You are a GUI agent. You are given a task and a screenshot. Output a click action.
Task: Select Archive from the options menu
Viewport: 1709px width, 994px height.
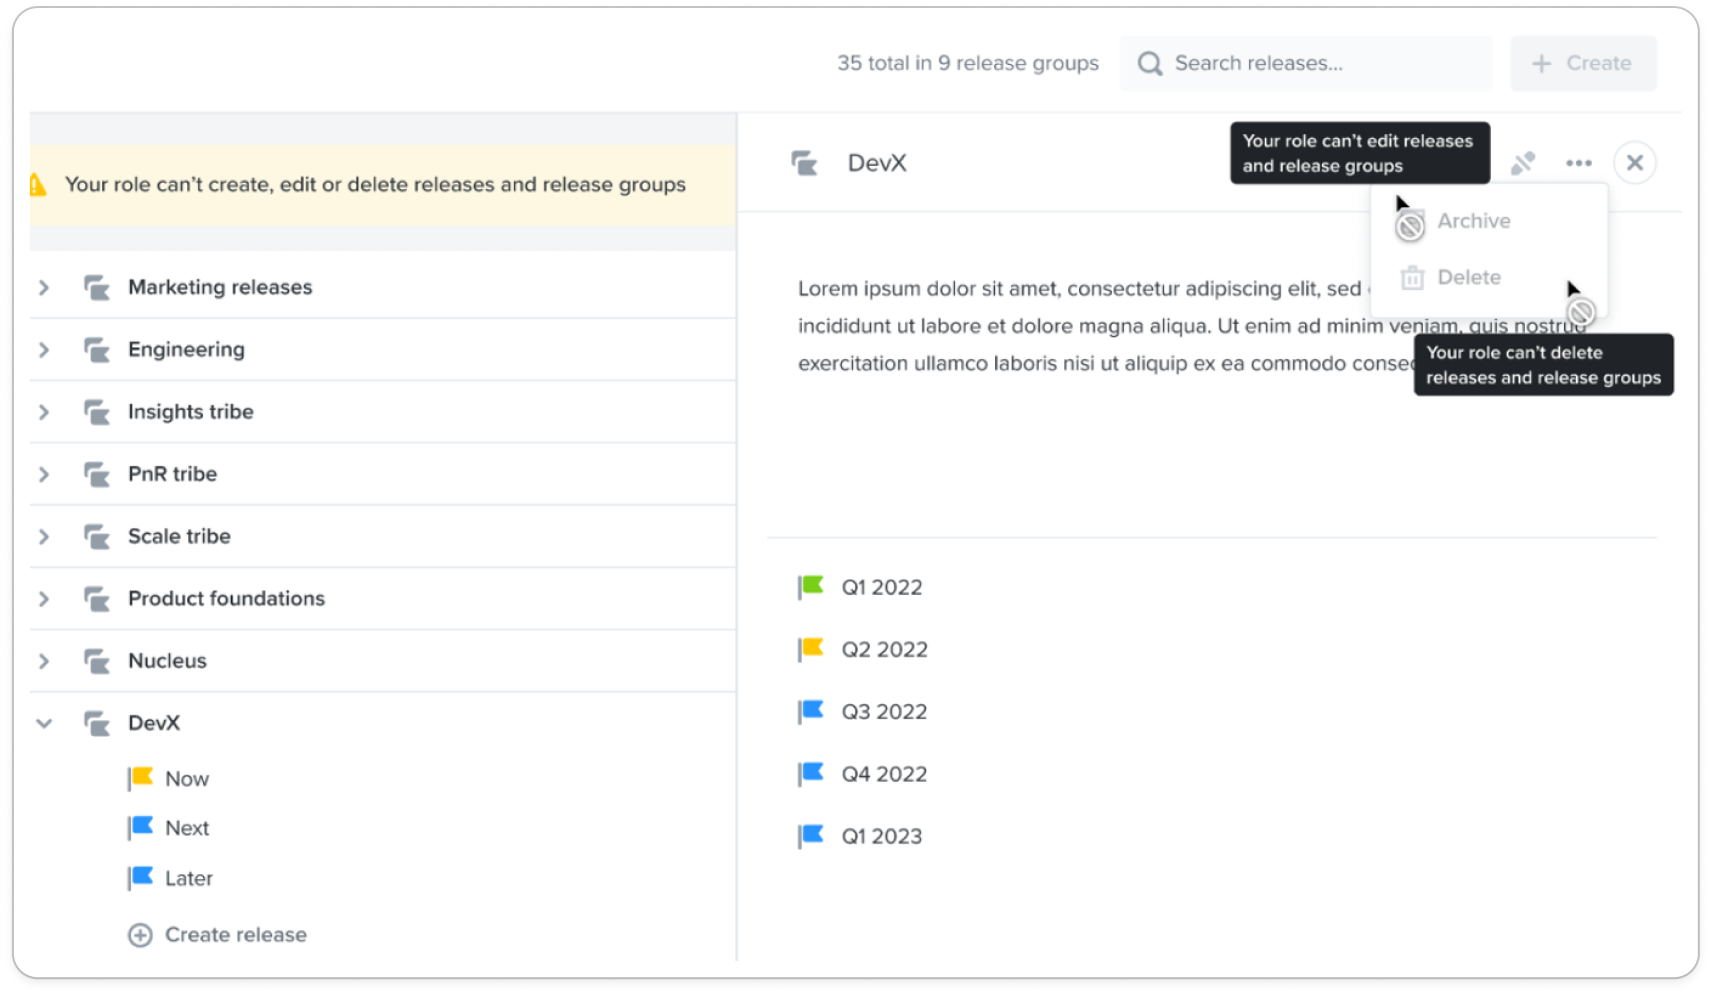(x=1473, y=221)
